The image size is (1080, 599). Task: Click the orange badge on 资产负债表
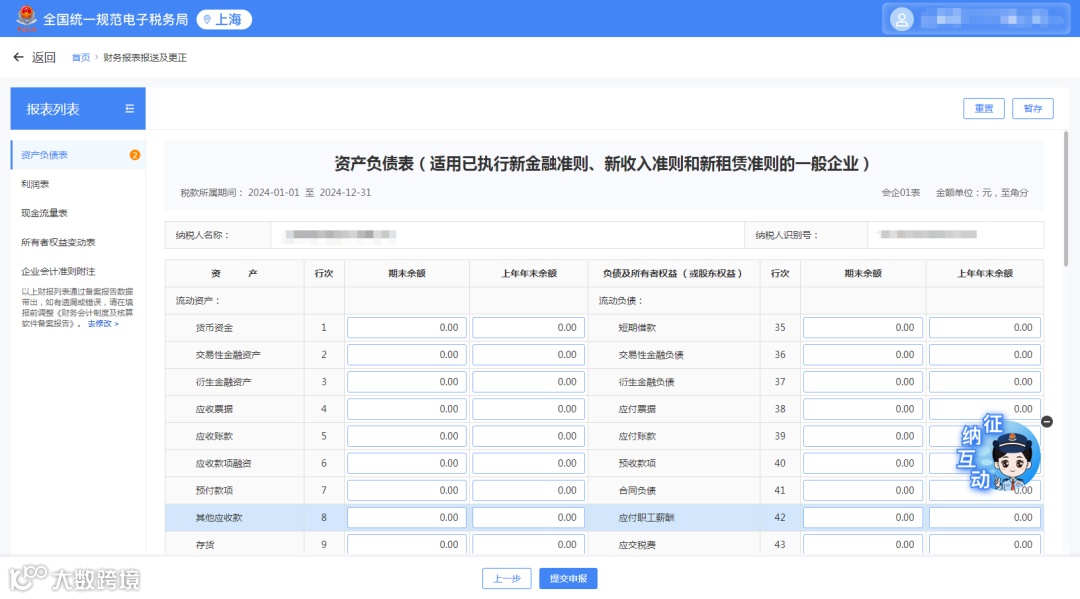134,155
